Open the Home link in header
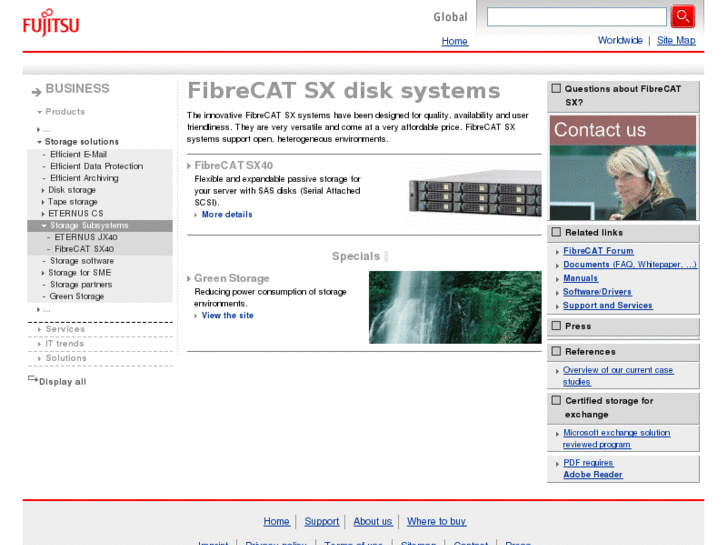Image resolution: width=727 pixels, height=545 pixels. (x=454, y=41)
